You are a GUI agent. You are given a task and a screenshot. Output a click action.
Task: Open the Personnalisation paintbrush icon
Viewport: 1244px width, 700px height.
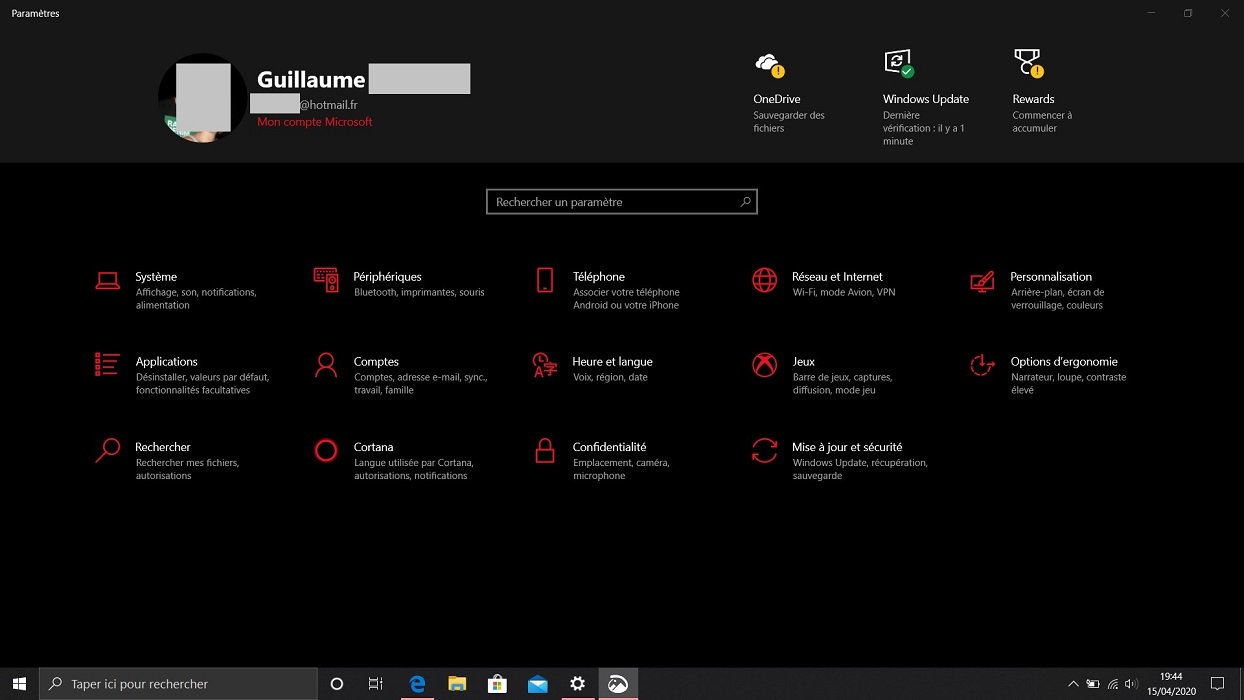982,280
